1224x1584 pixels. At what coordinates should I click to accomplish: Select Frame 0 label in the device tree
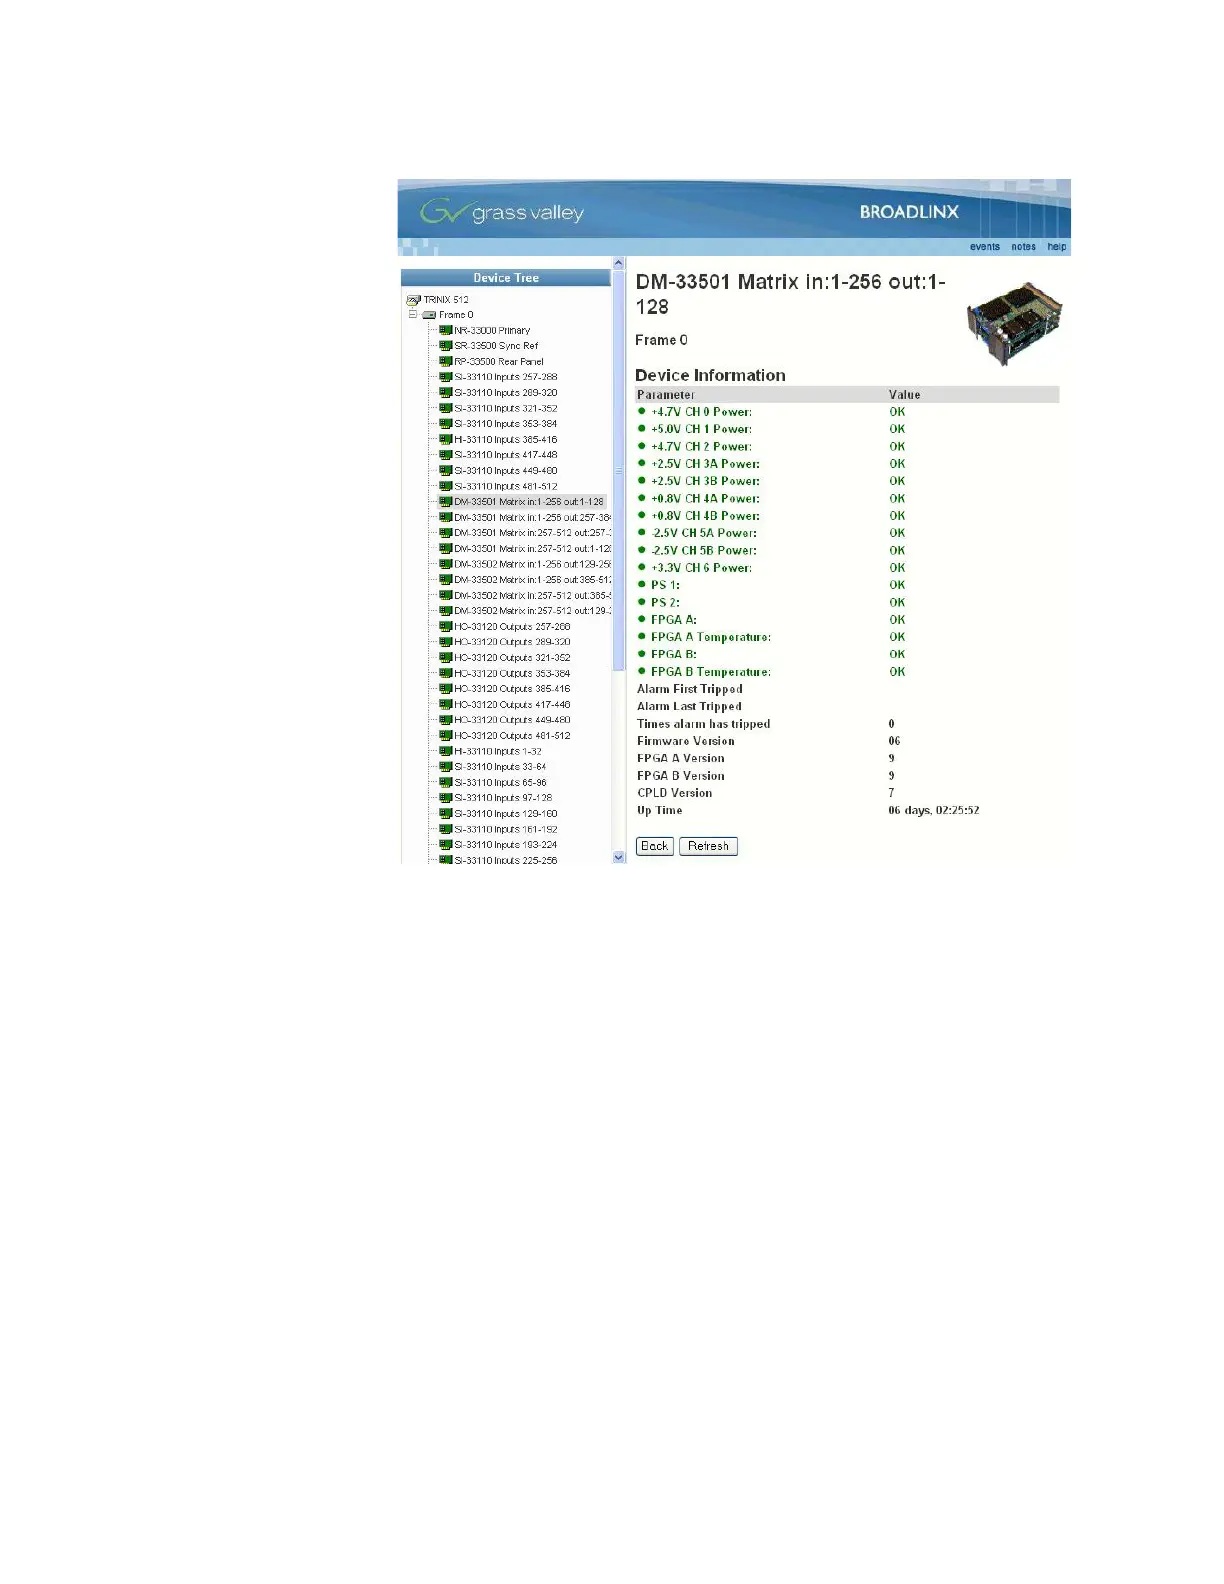456,315
